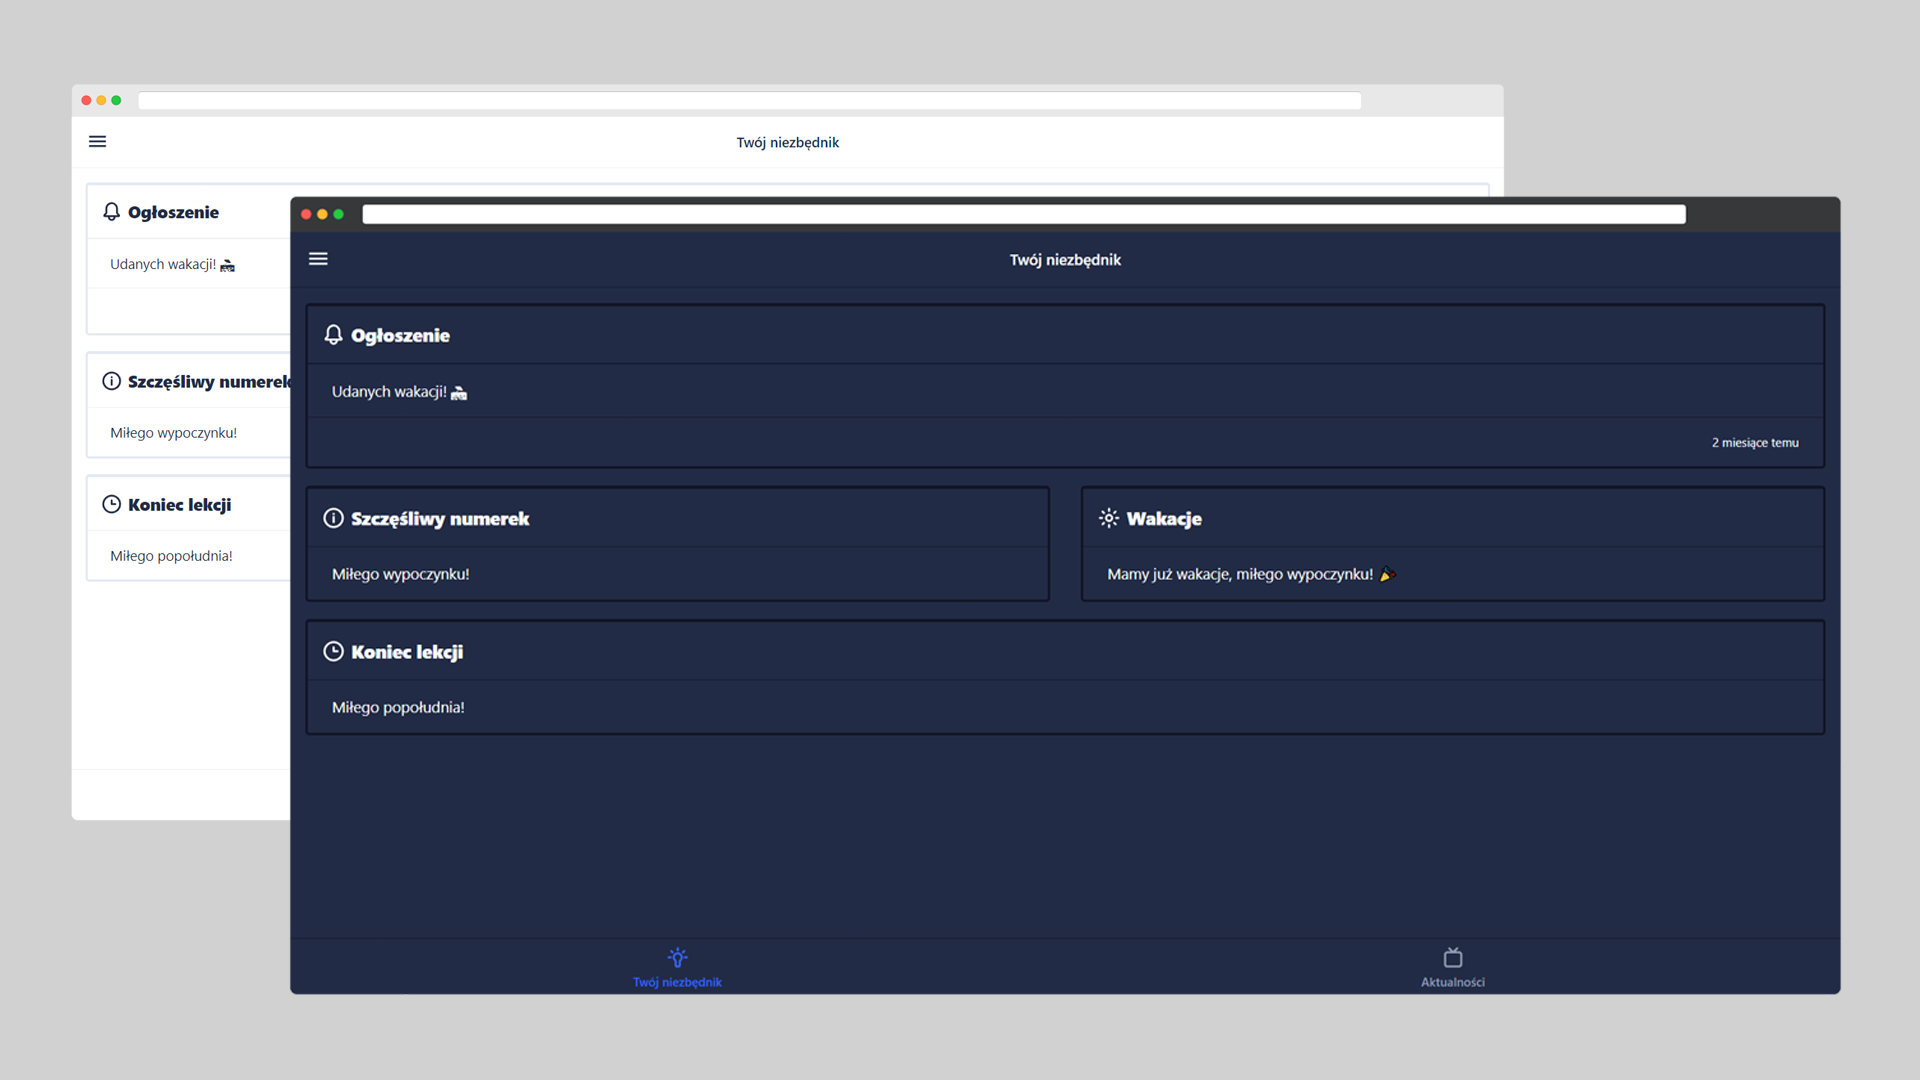Viewport: 1920px width, 1080px height.
Task: Click the ship emoji in light window announcement
Action: pyautogui.click(x=228, y=265)
